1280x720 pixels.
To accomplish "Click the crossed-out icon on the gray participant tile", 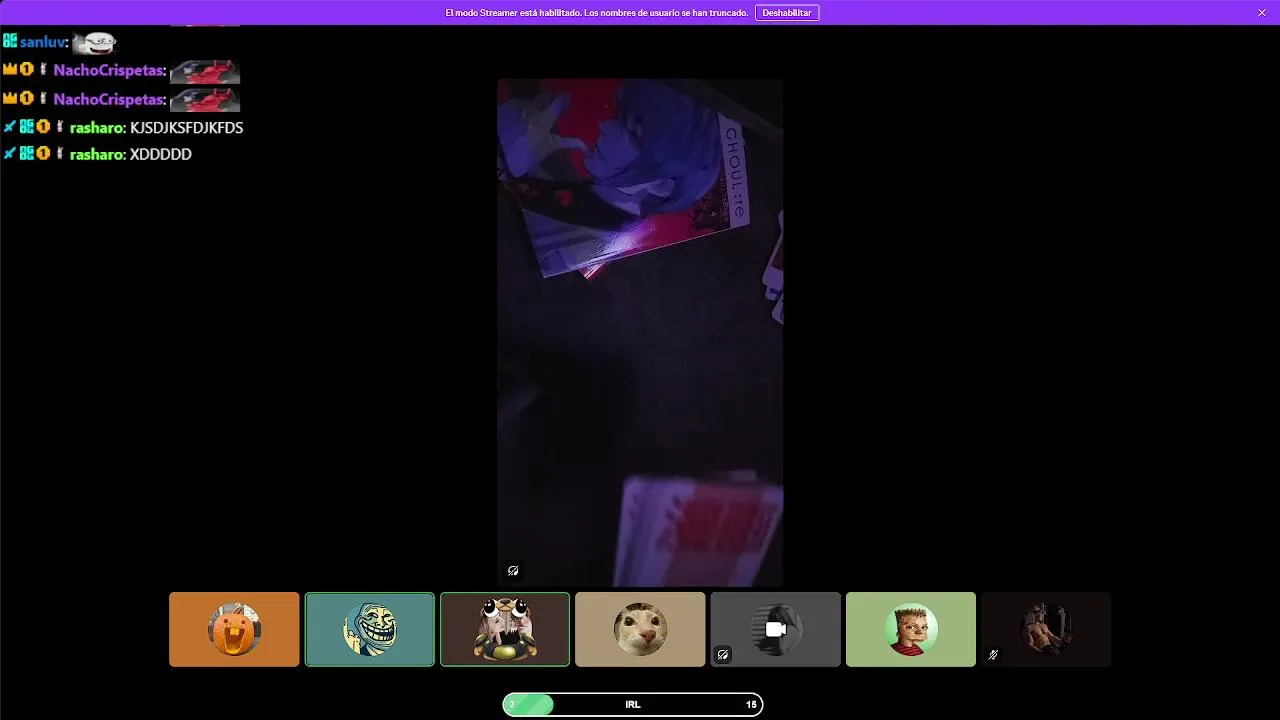I will pos(723,655).
